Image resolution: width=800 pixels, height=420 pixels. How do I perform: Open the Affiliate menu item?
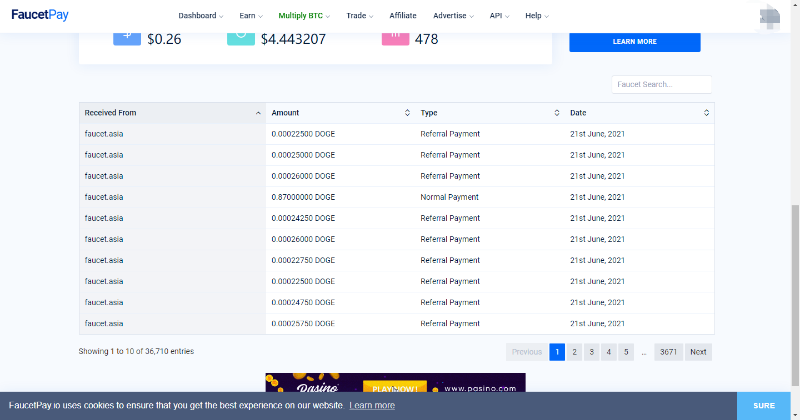403,16
